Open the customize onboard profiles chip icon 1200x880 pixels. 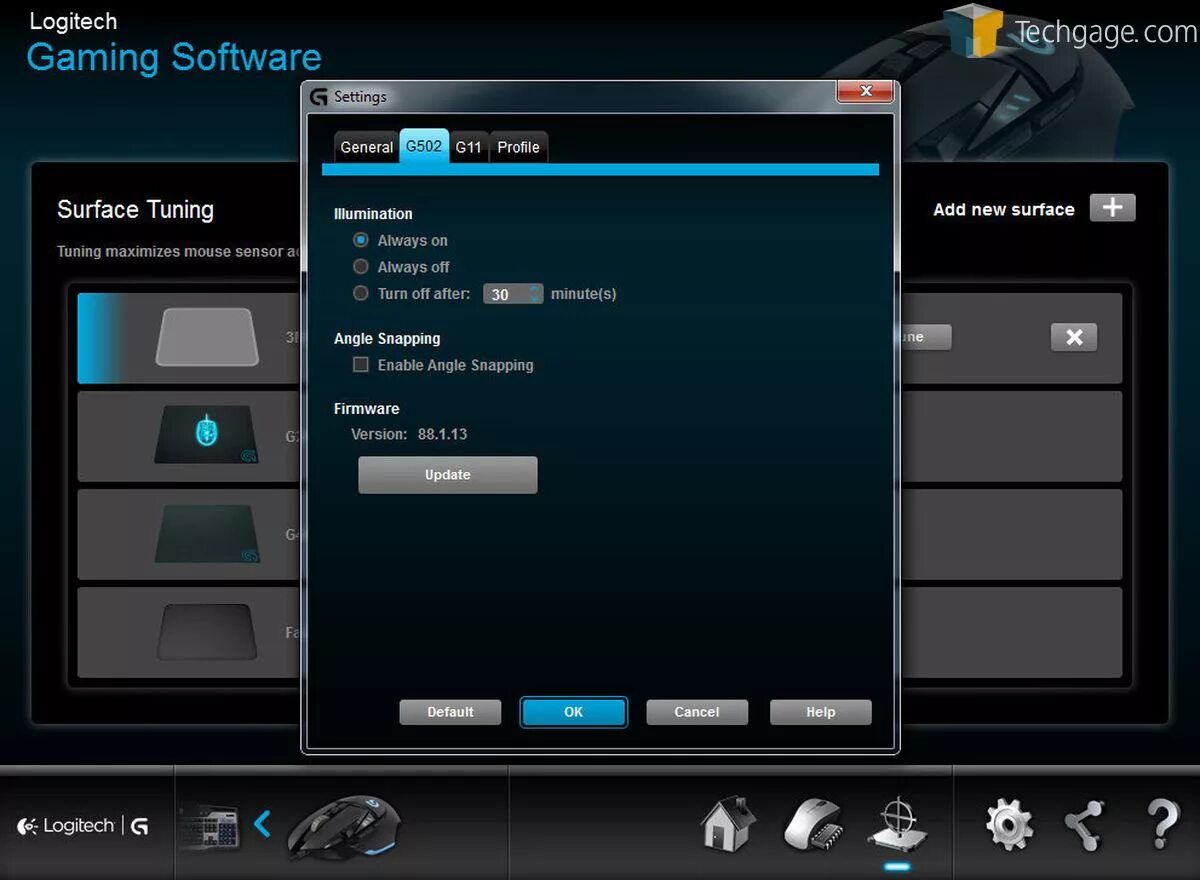812,825
